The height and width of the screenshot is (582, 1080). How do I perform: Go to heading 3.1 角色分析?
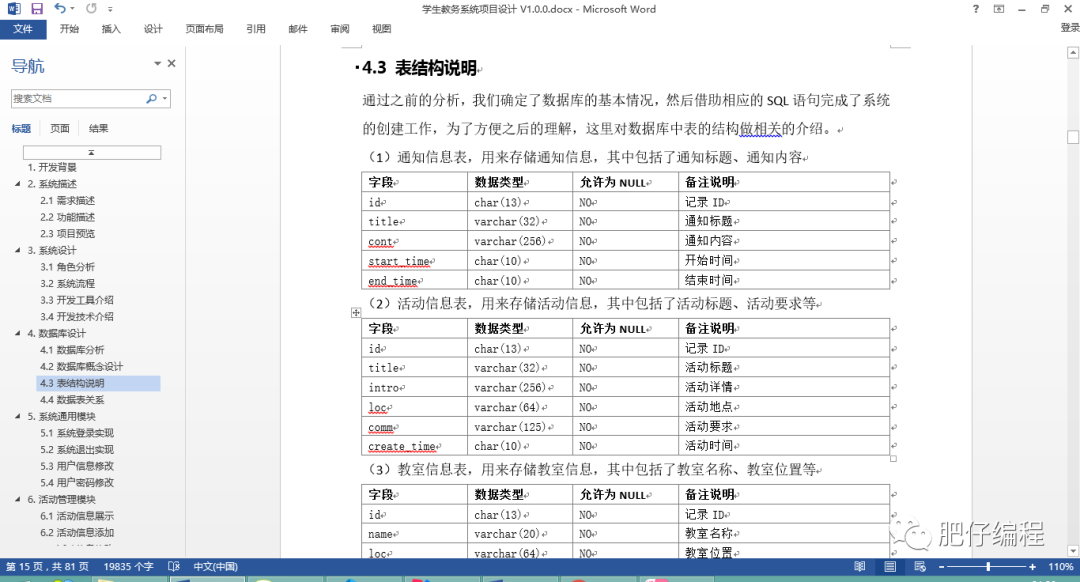[68, 267]
